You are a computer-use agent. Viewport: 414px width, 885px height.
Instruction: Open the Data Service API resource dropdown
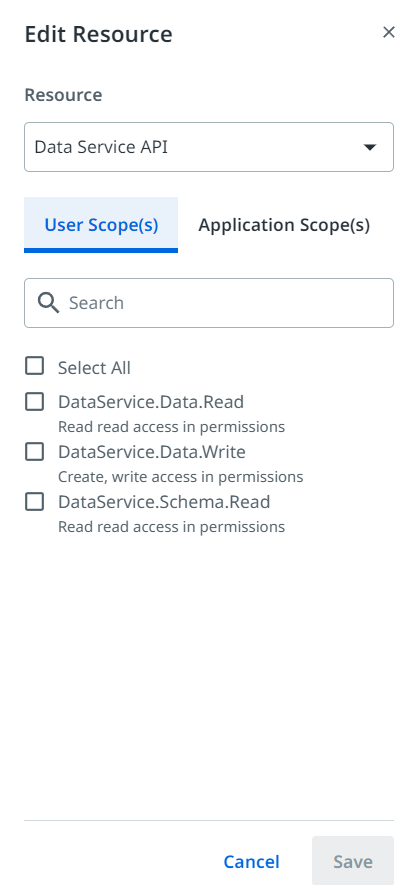(209, 147)
